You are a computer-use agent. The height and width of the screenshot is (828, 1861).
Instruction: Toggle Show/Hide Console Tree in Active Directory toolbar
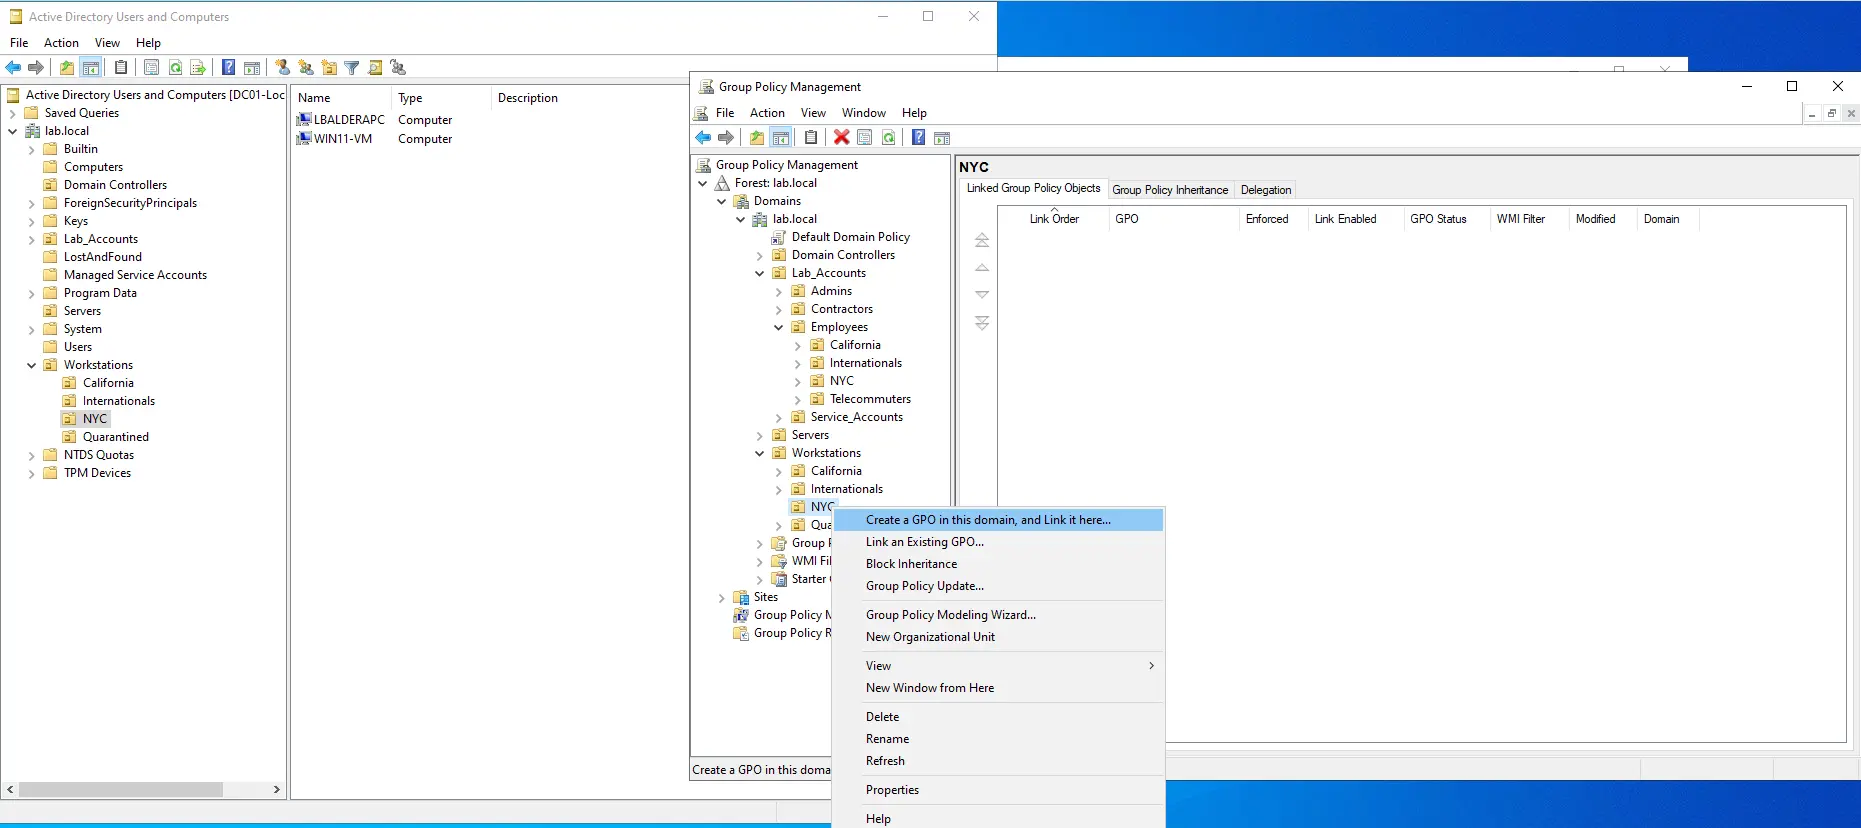pos(91,68)
